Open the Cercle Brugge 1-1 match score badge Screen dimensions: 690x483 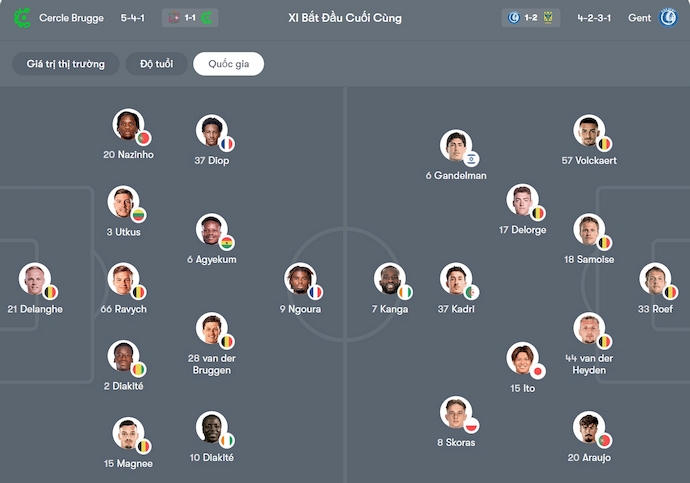(189, 18)
